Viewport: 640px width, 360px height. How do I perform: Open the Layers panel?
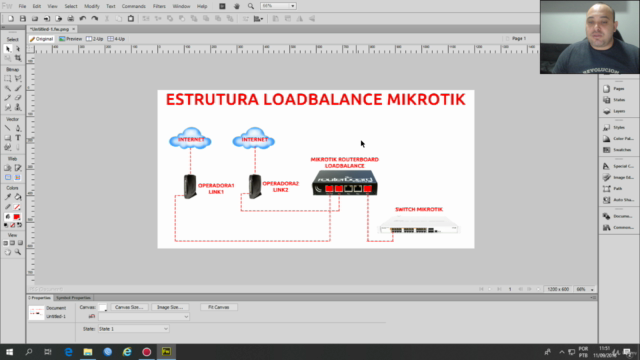click(x=619, y=111)
